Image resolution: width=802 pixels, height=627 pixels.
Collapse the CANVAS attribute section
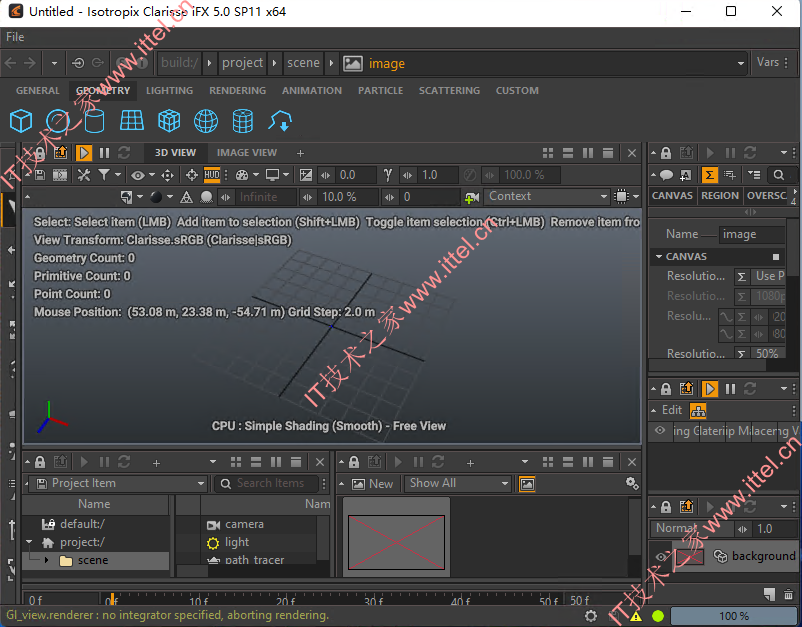[x=659, y=257]
